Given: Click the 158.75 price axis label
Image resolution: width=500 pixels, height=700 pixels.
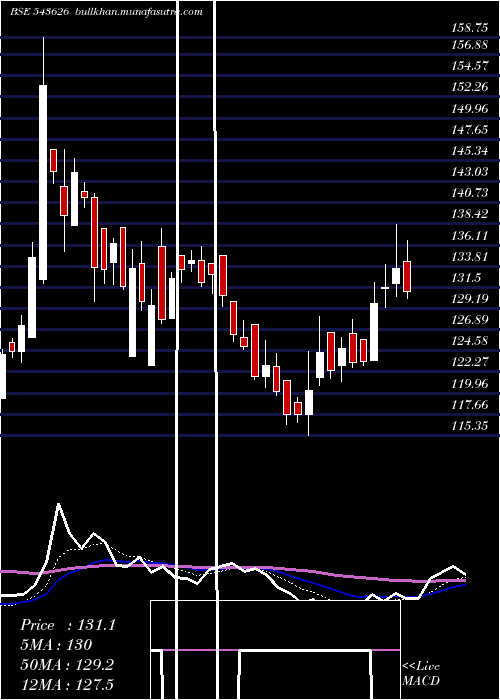Looking at the screenshot, I should click(469, 28).
